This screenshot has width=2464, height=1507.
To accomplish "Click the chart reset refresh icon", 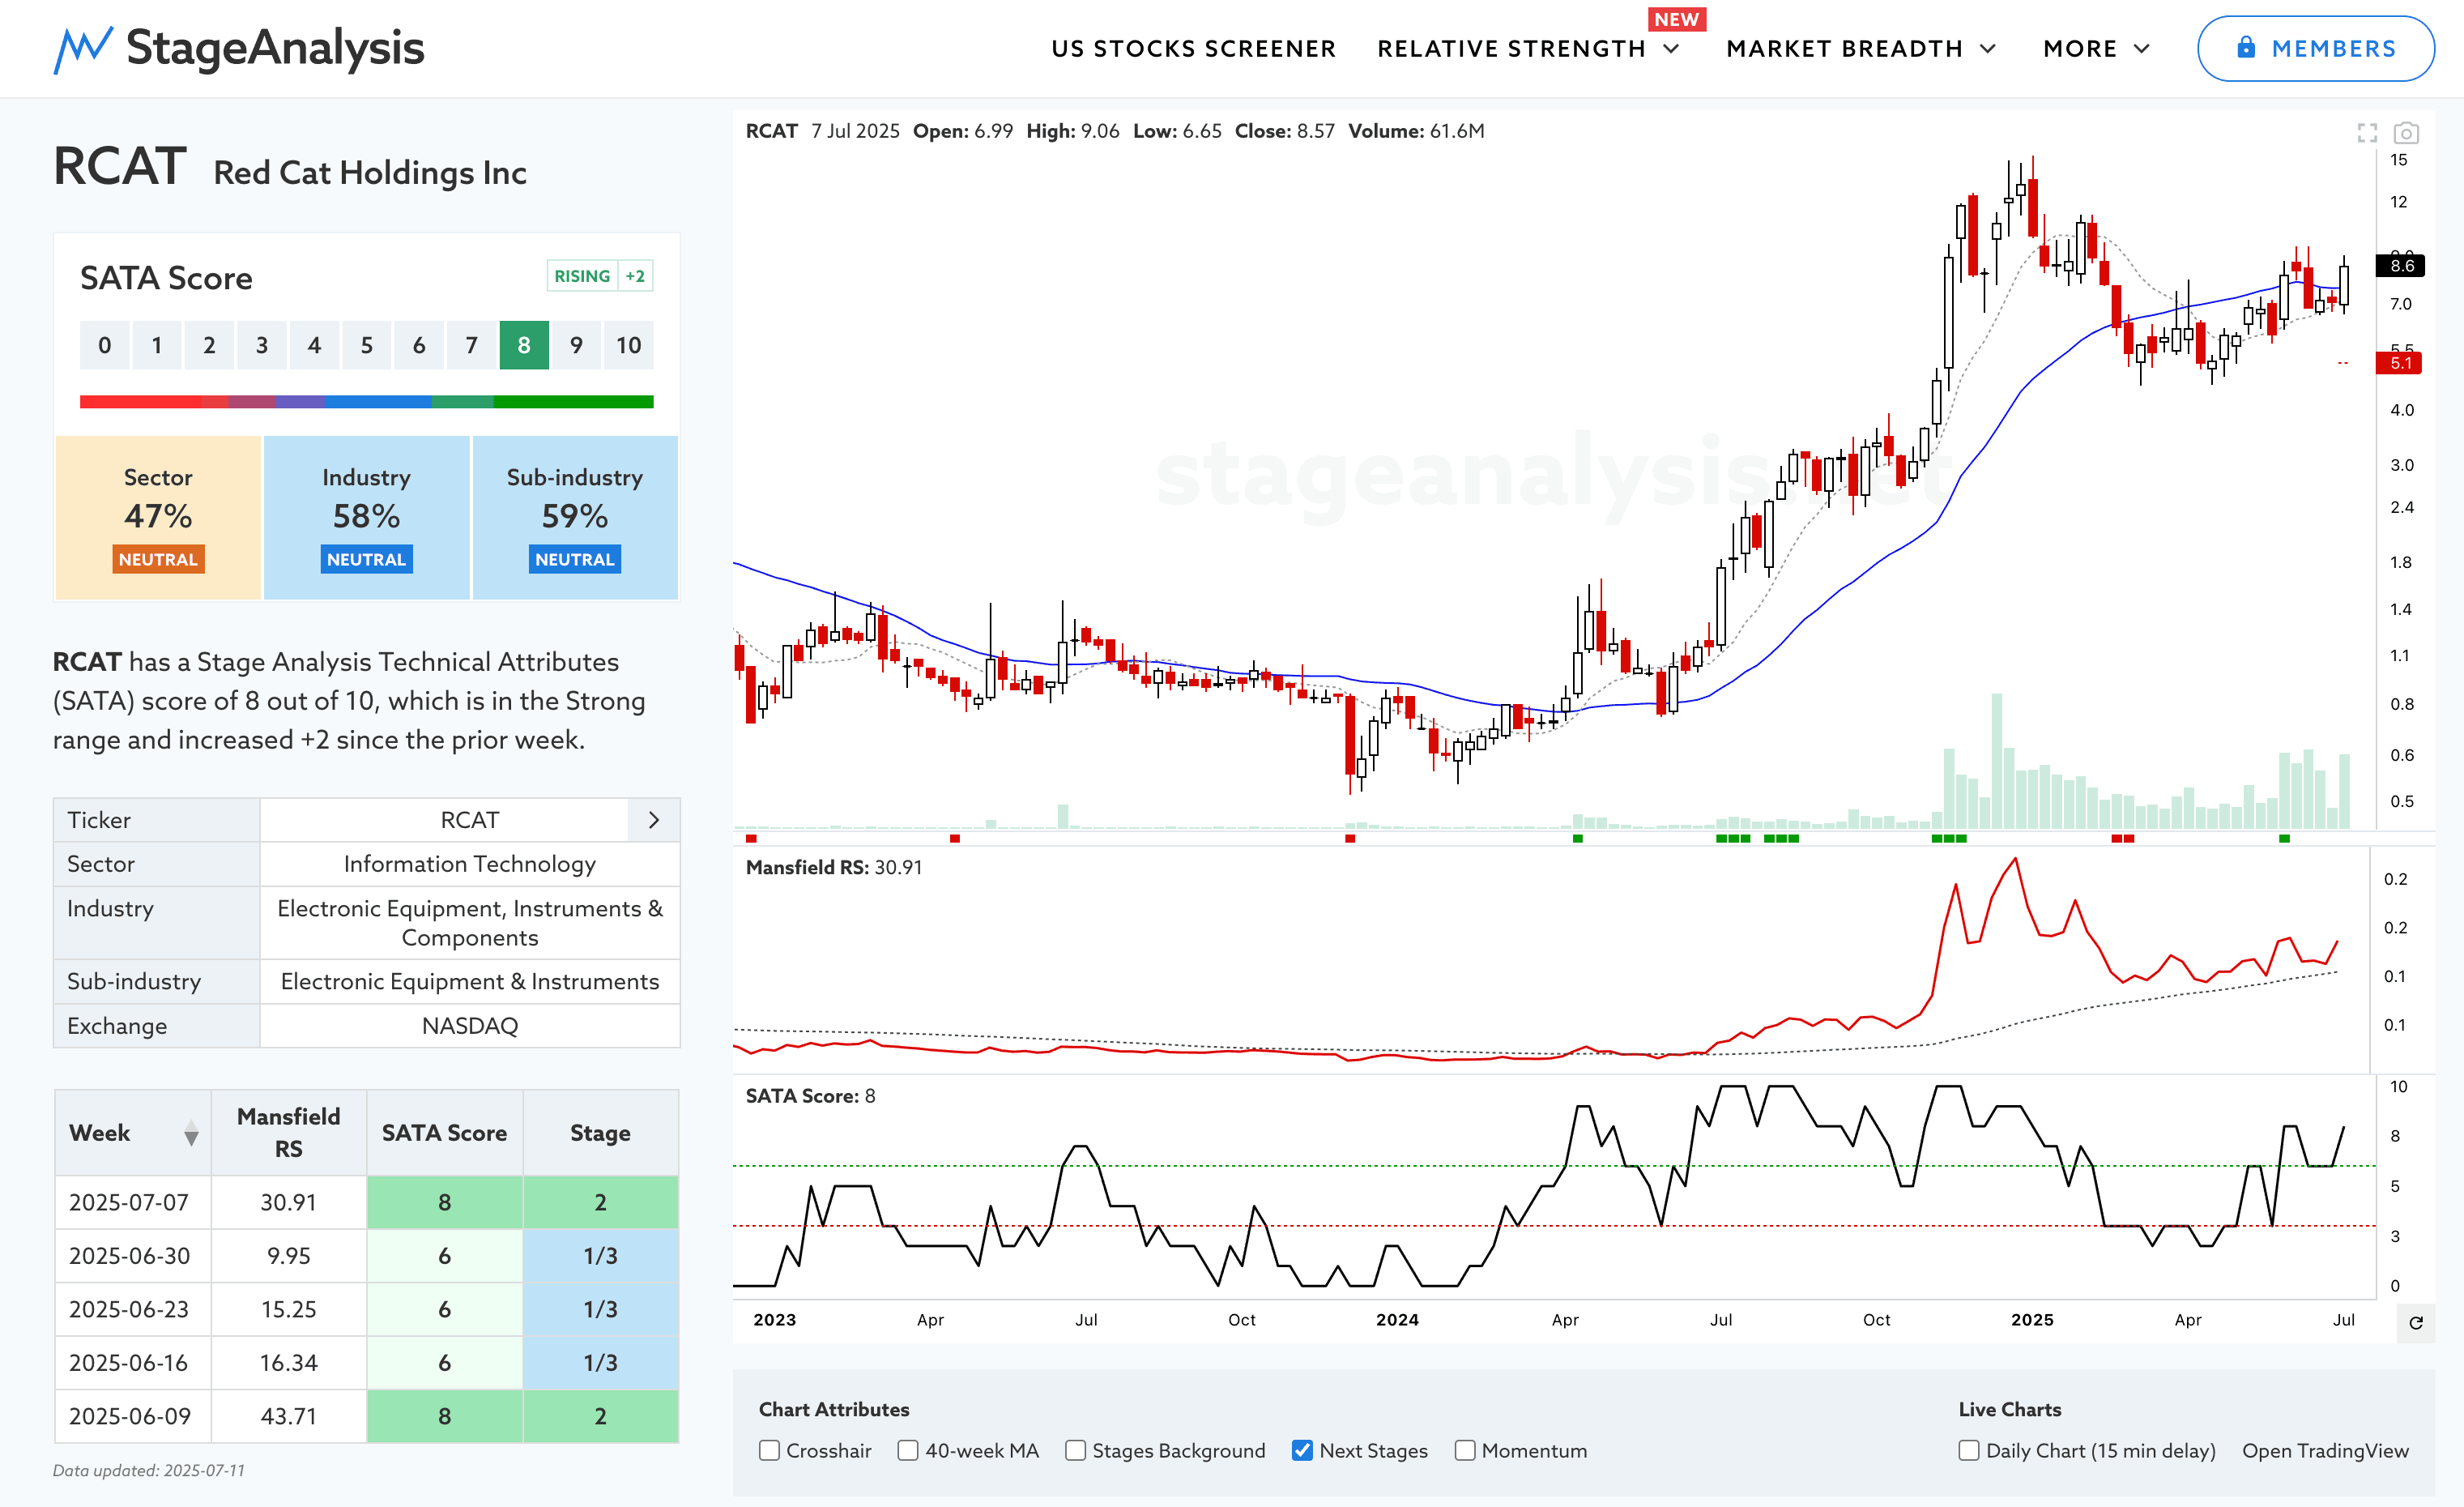I will click(2416, 1323).
